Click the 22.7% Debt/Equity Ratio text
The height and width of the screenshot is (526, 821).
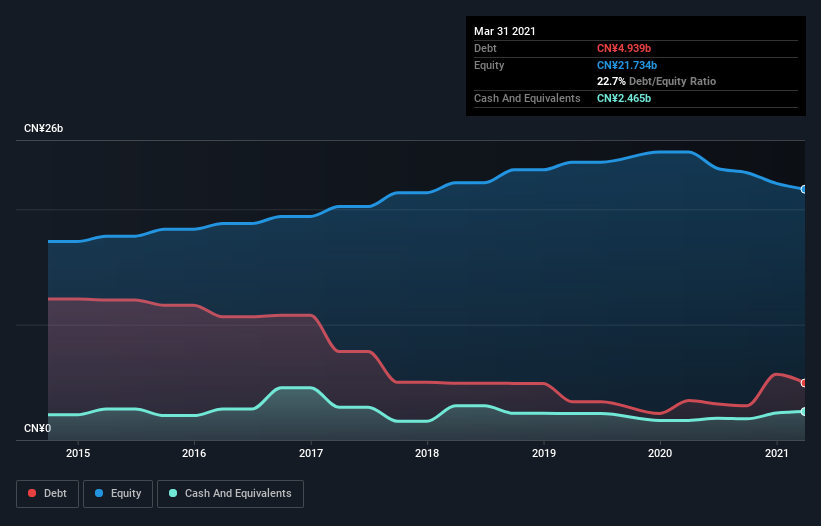[657, 81]
